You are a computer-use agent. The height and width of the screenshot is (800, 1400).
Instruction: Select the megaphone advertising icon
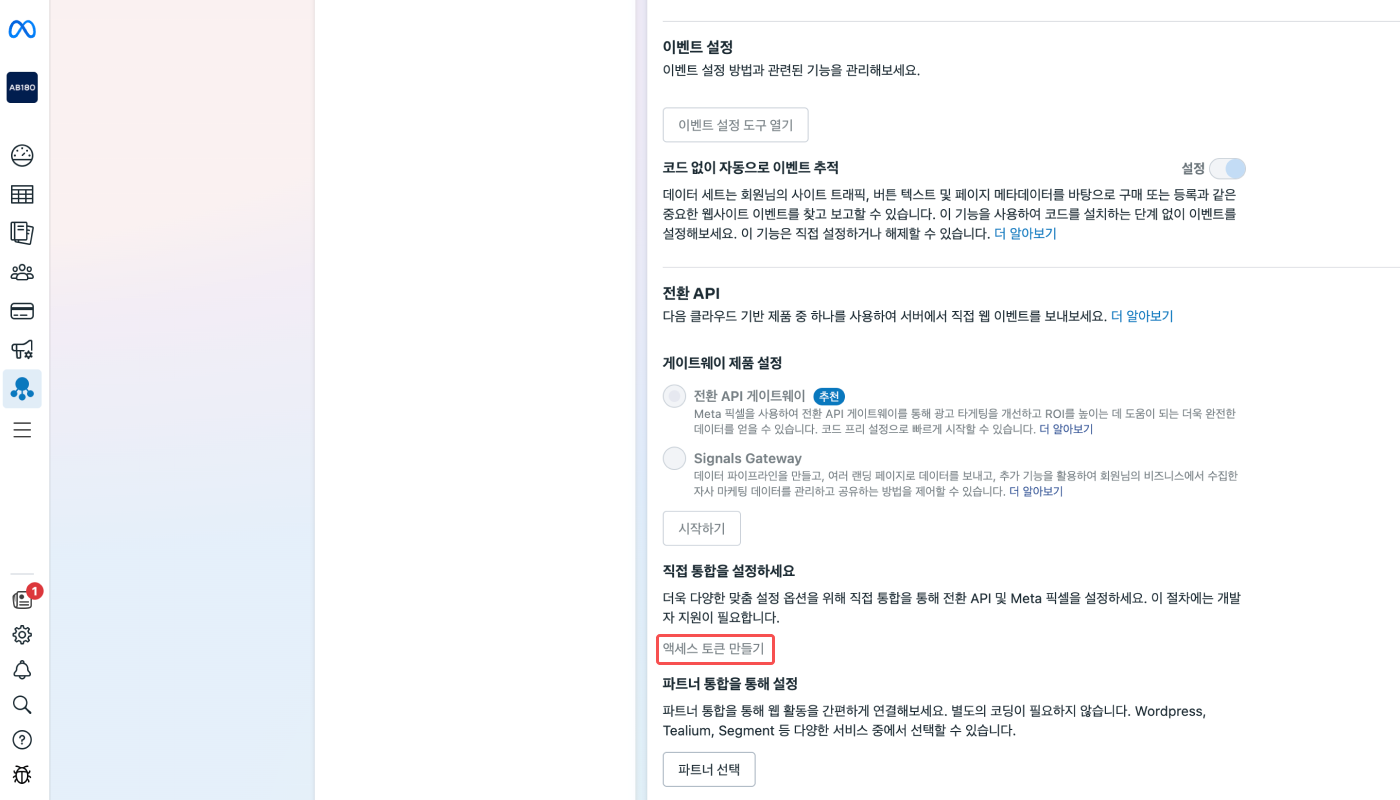[x=22, y=350]
